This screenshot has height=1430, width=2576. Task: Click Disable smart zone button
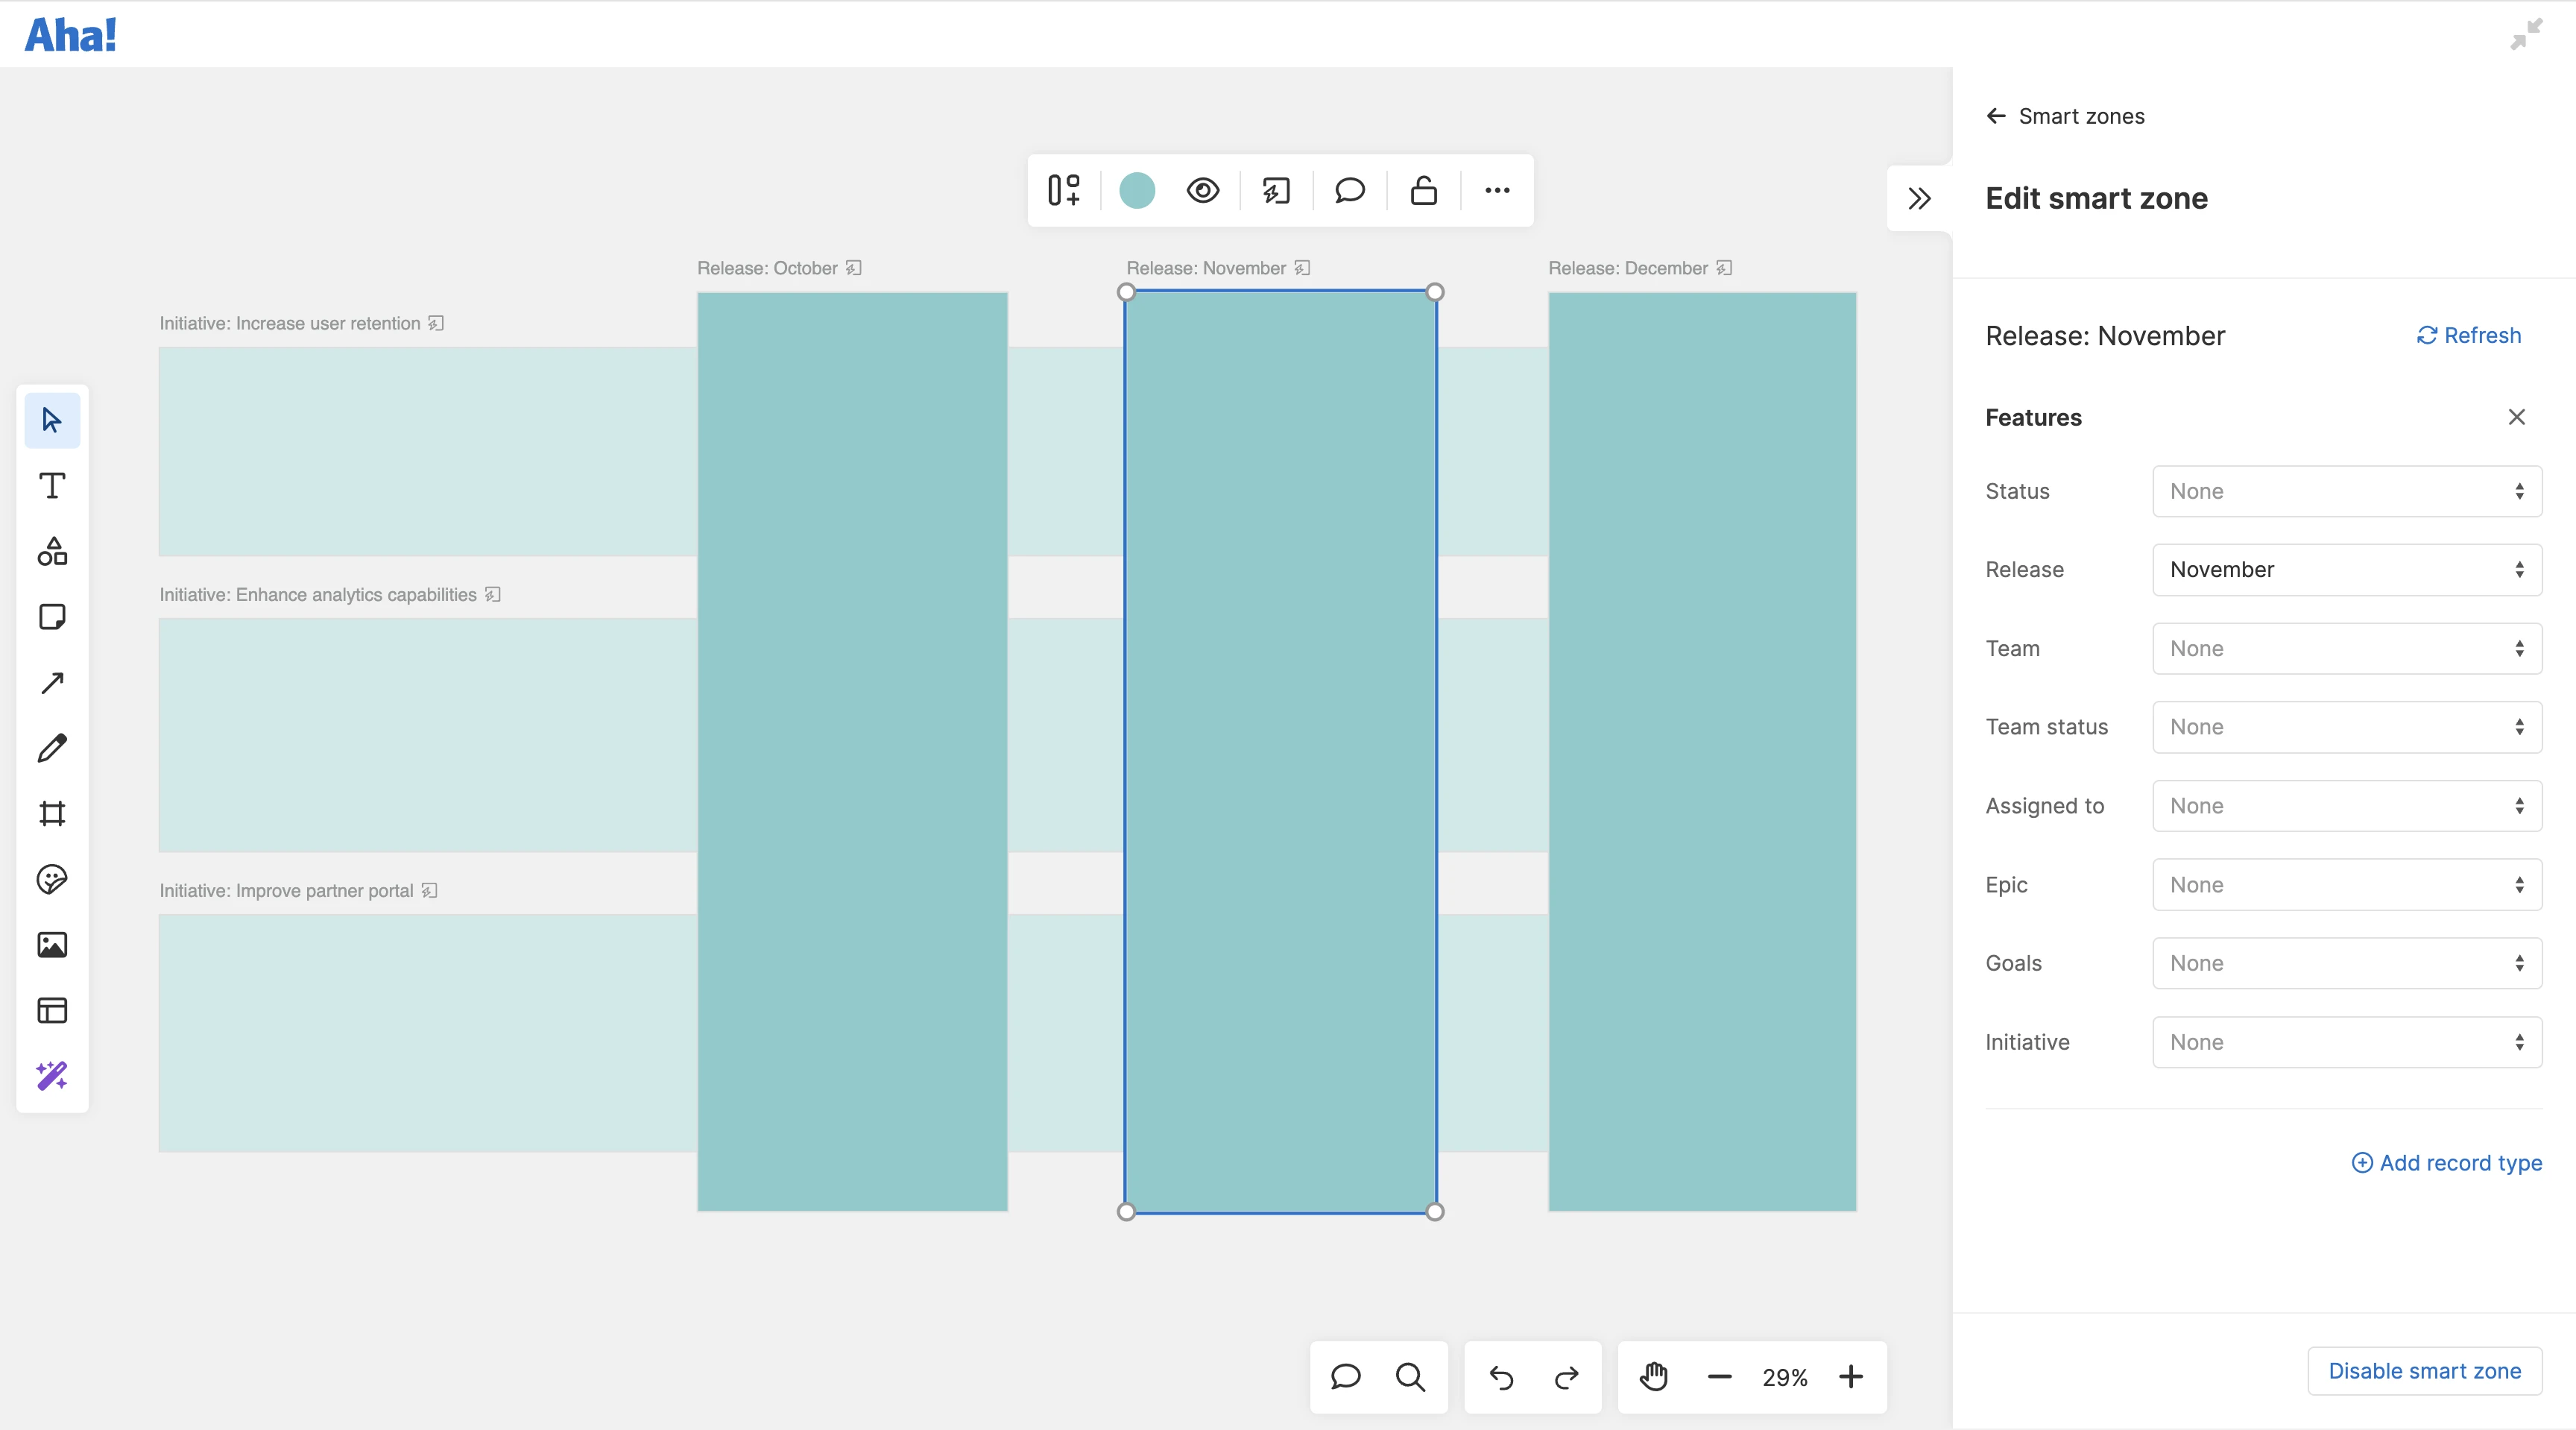tap(2424, 1371)
